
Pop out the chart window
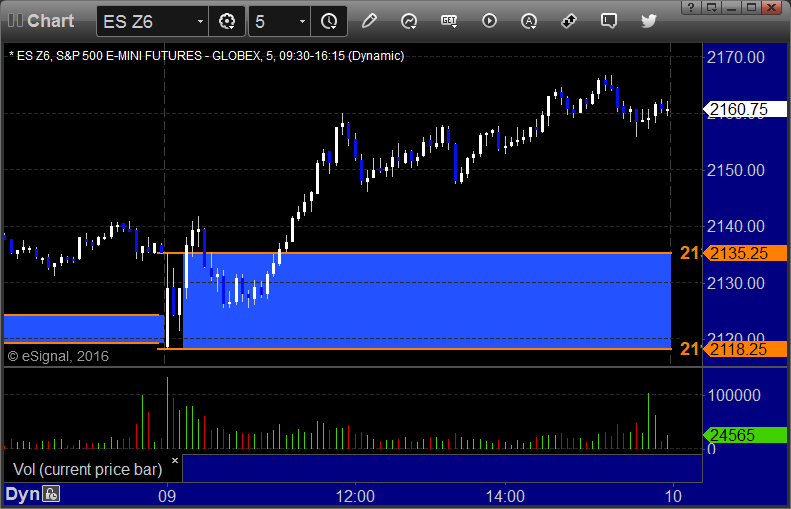(x=711, y=7)
